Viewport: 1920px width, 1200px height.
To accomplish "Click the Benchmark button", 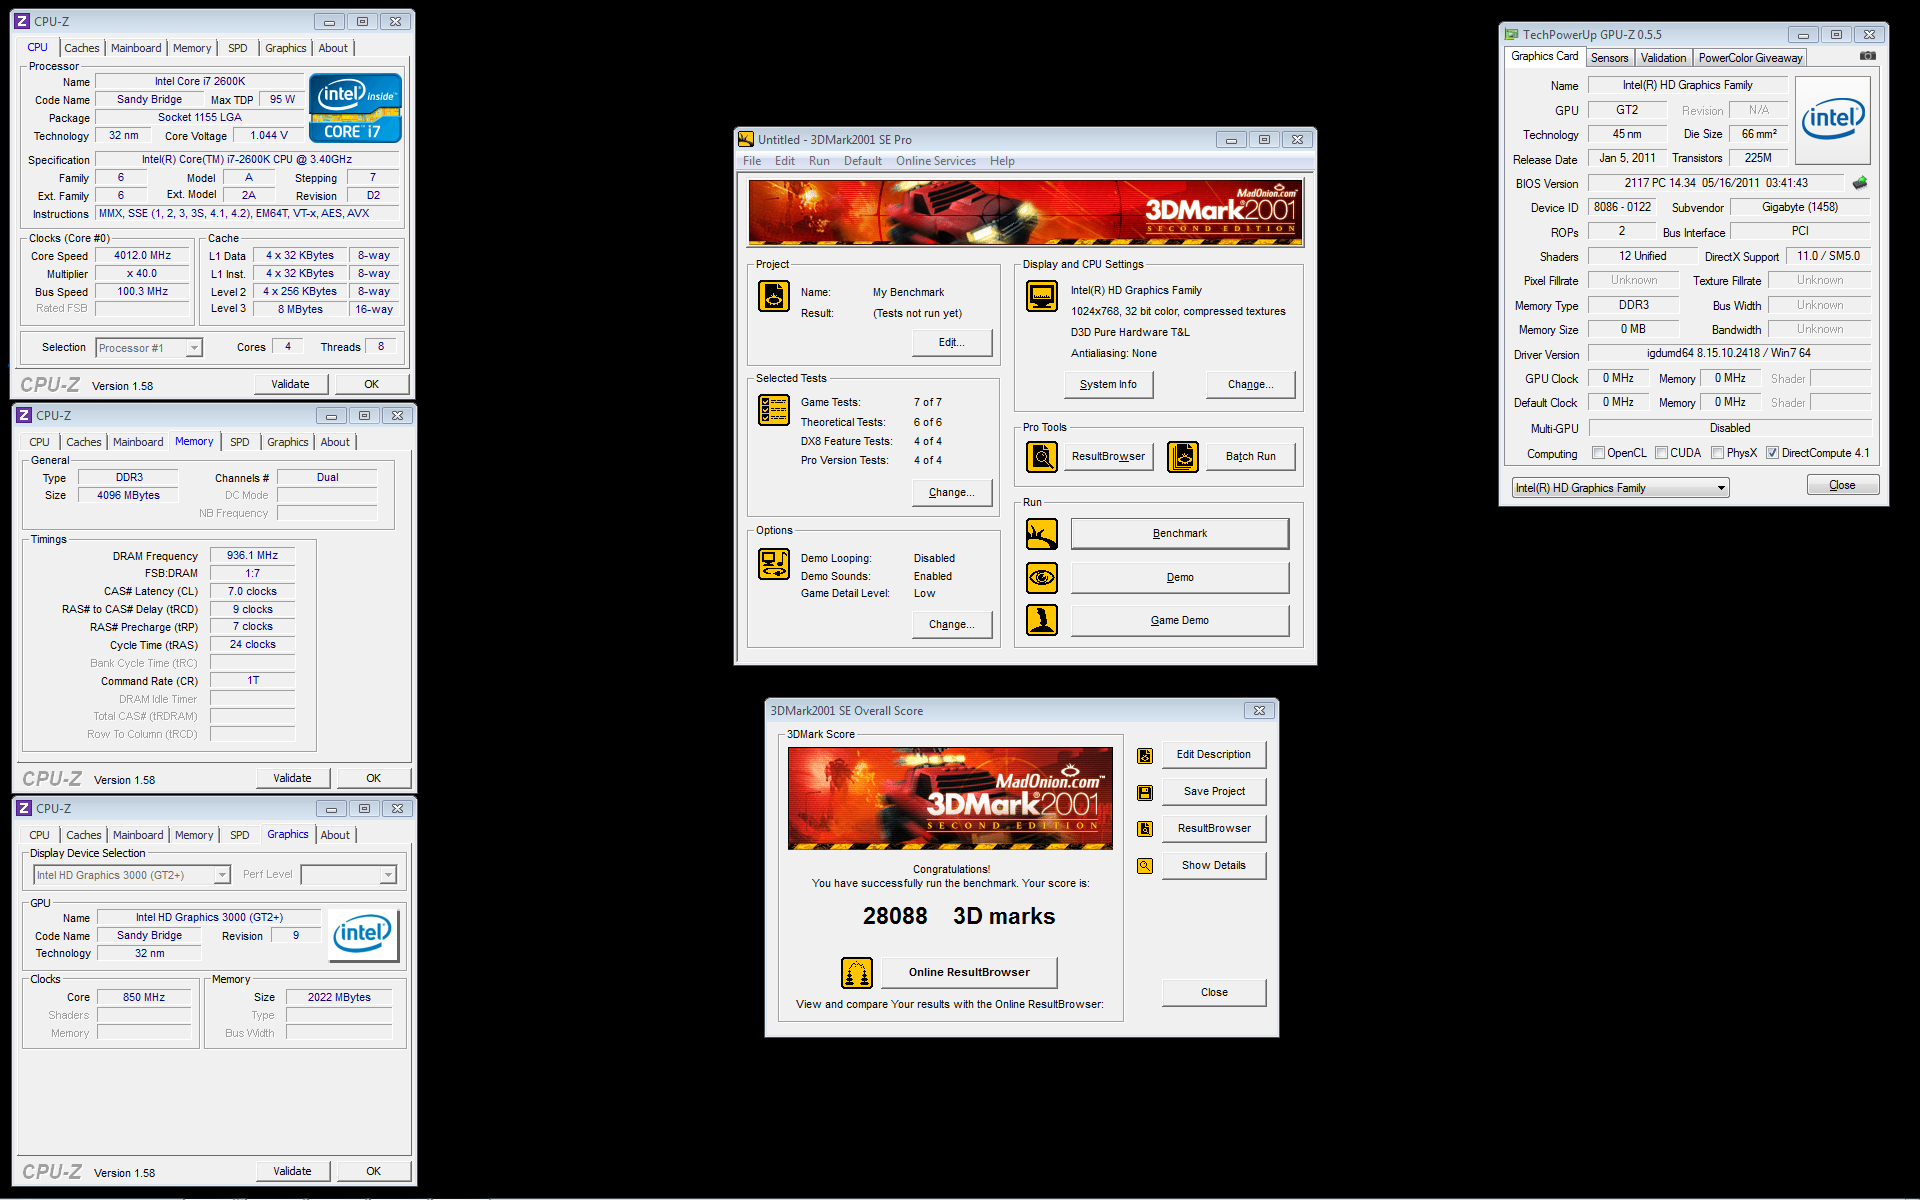I will pos(1180,534).
